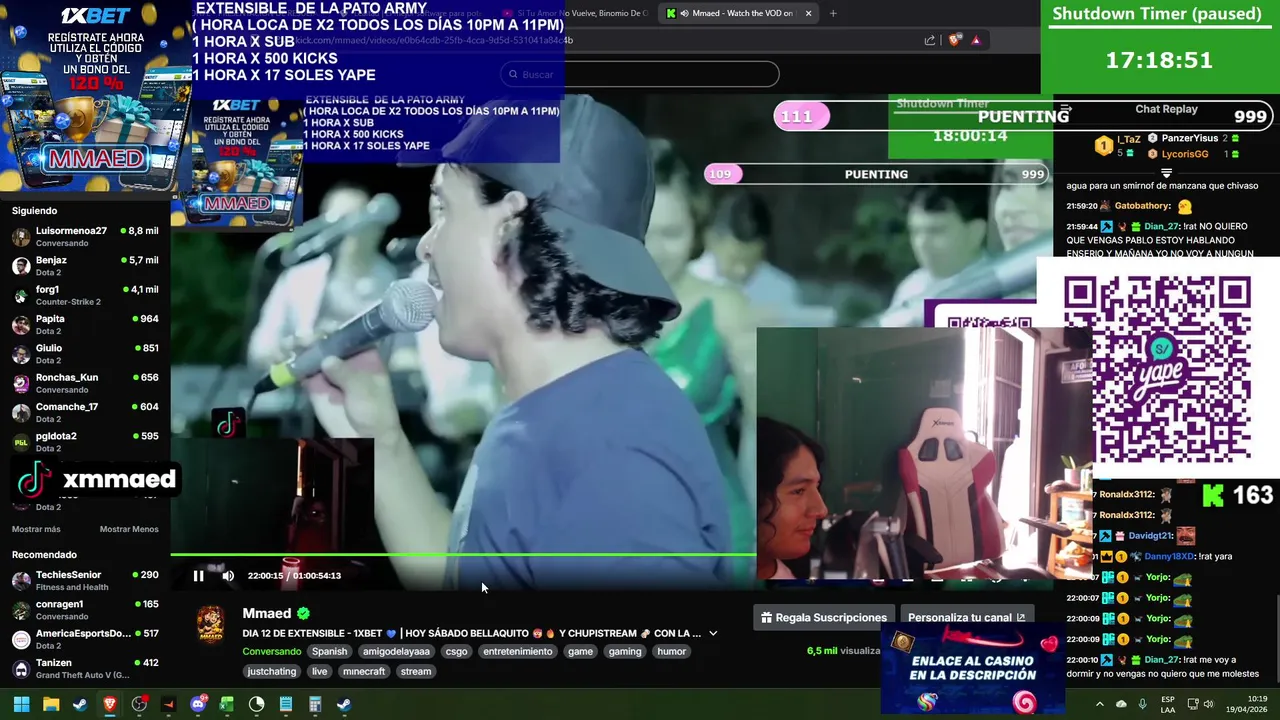Viewport: 1280px width, 720px height.
Task: Click the Mmaed channel name
Action: [x=266, y=613]
